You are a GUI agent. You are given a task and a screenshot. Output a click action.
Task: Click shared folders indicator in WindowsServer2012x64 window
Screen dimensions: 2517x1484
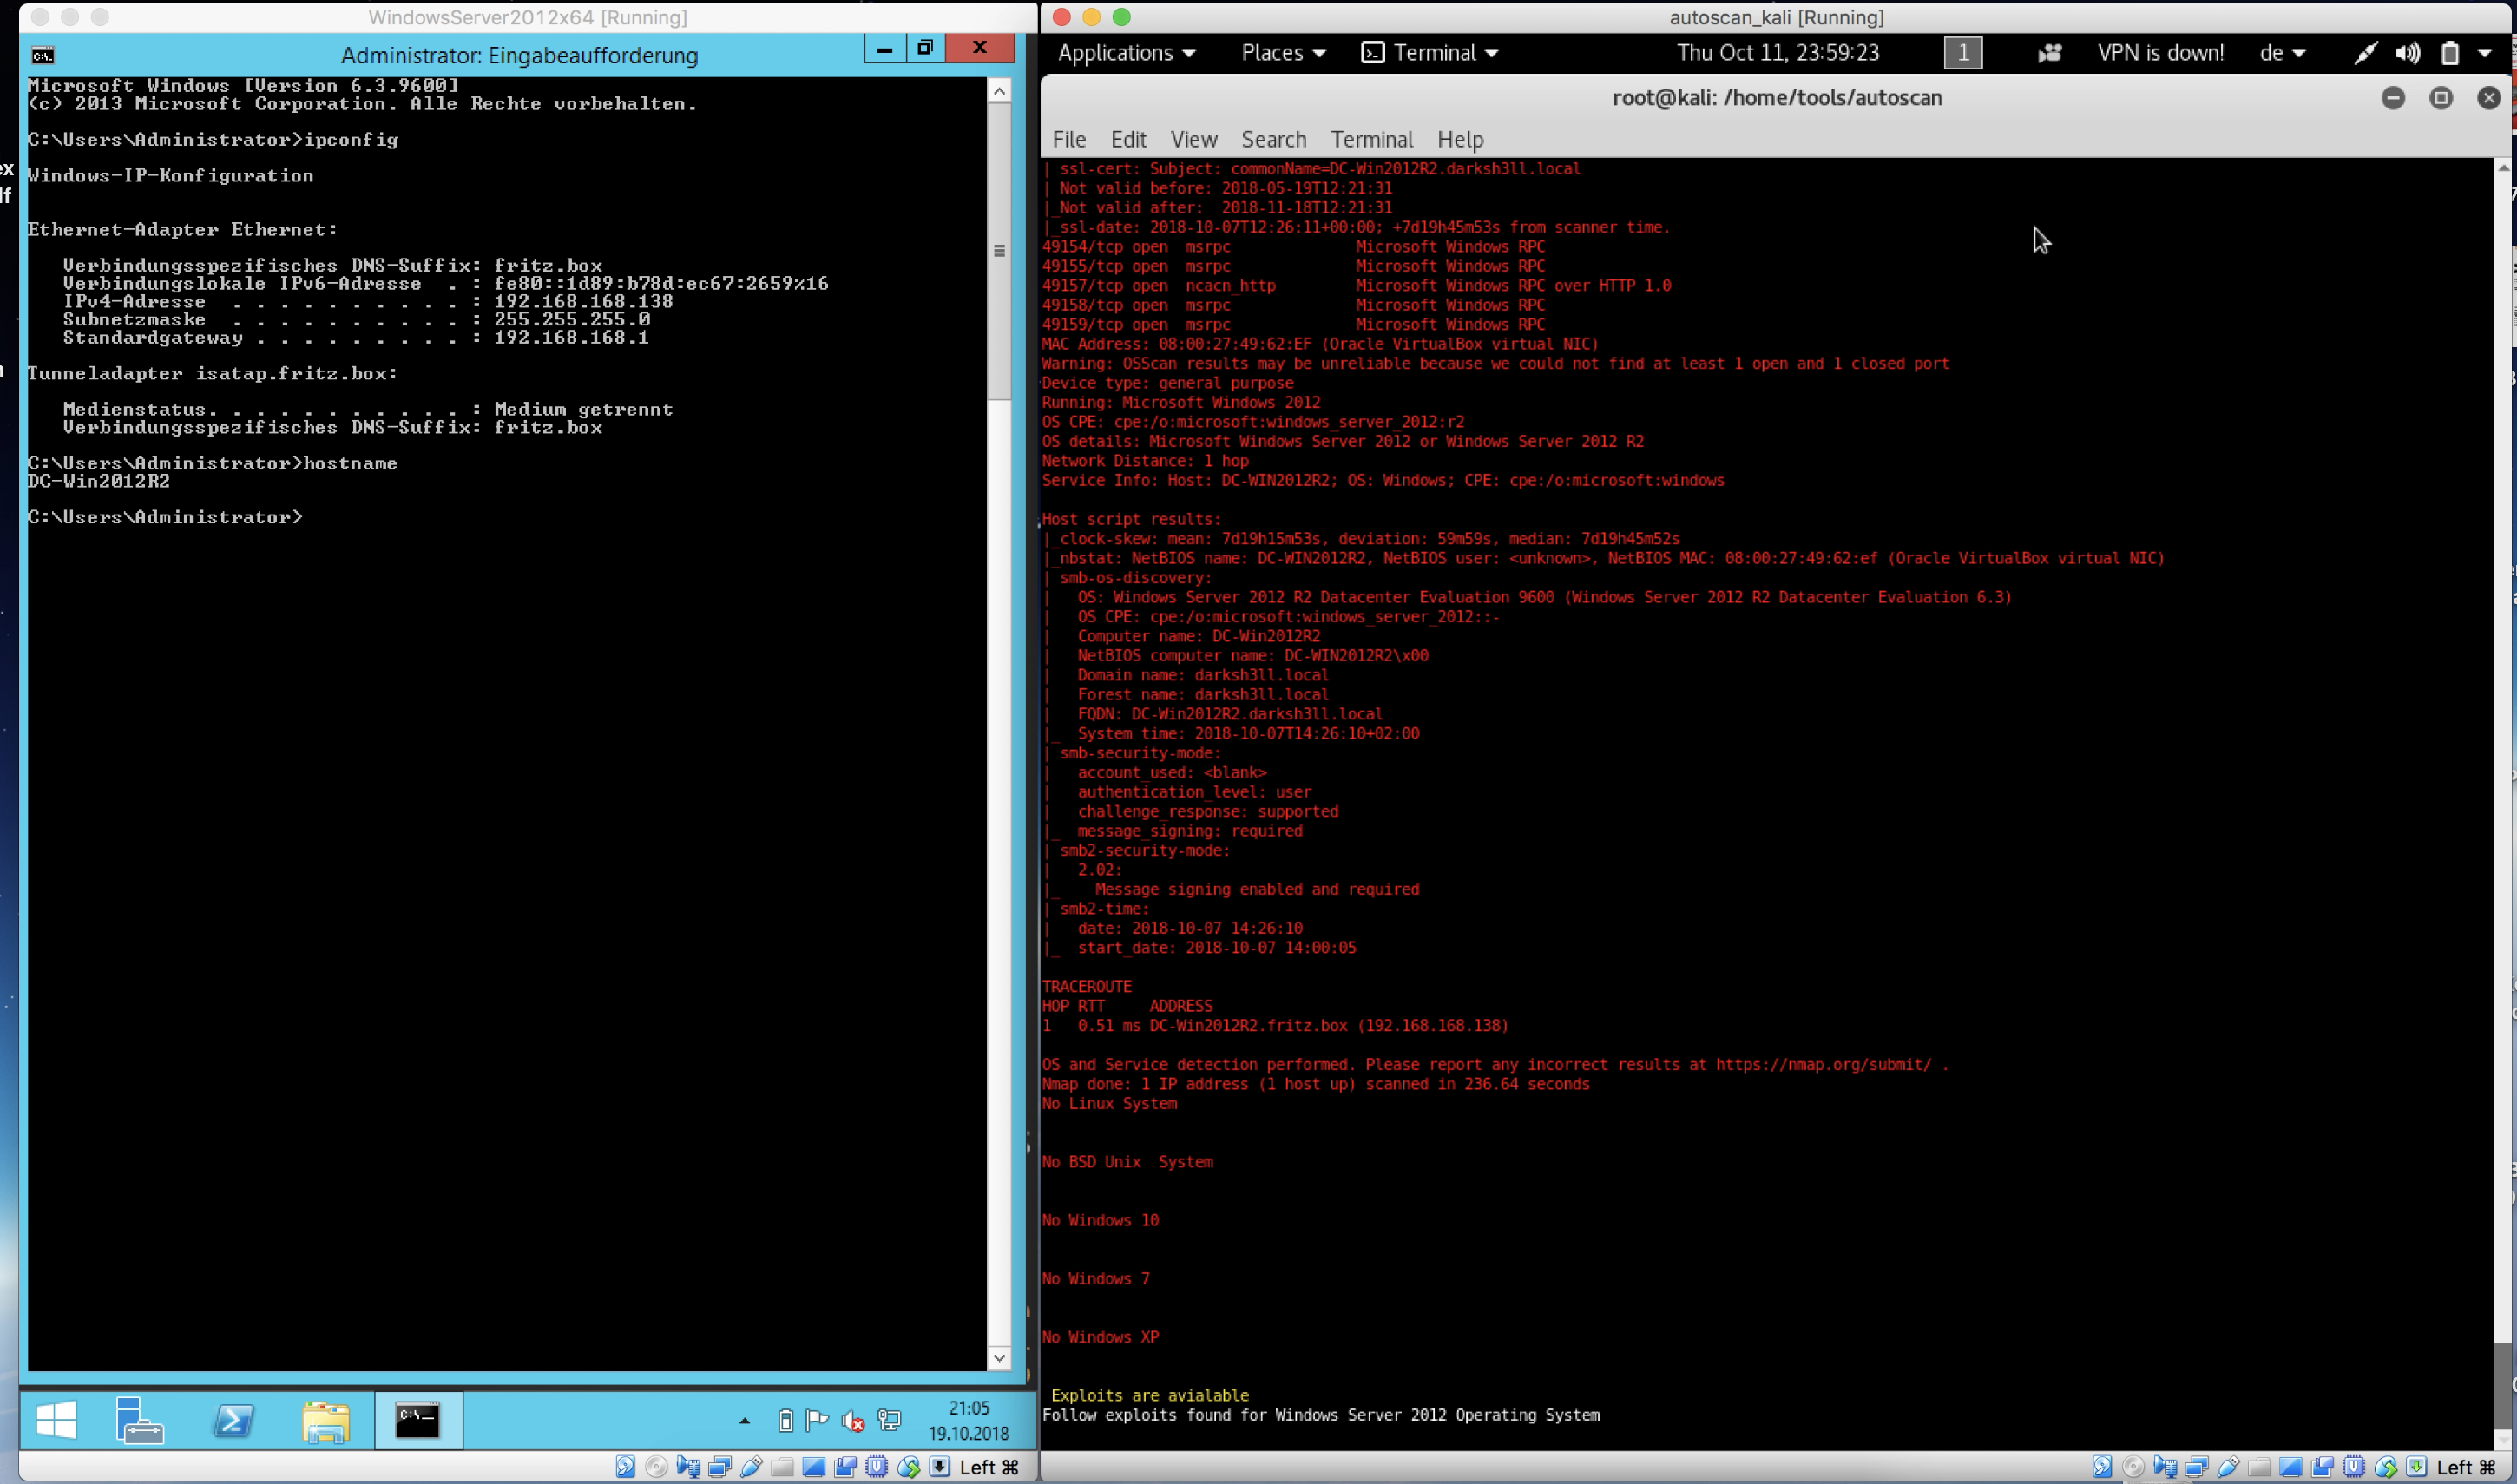coord(782,1467)
